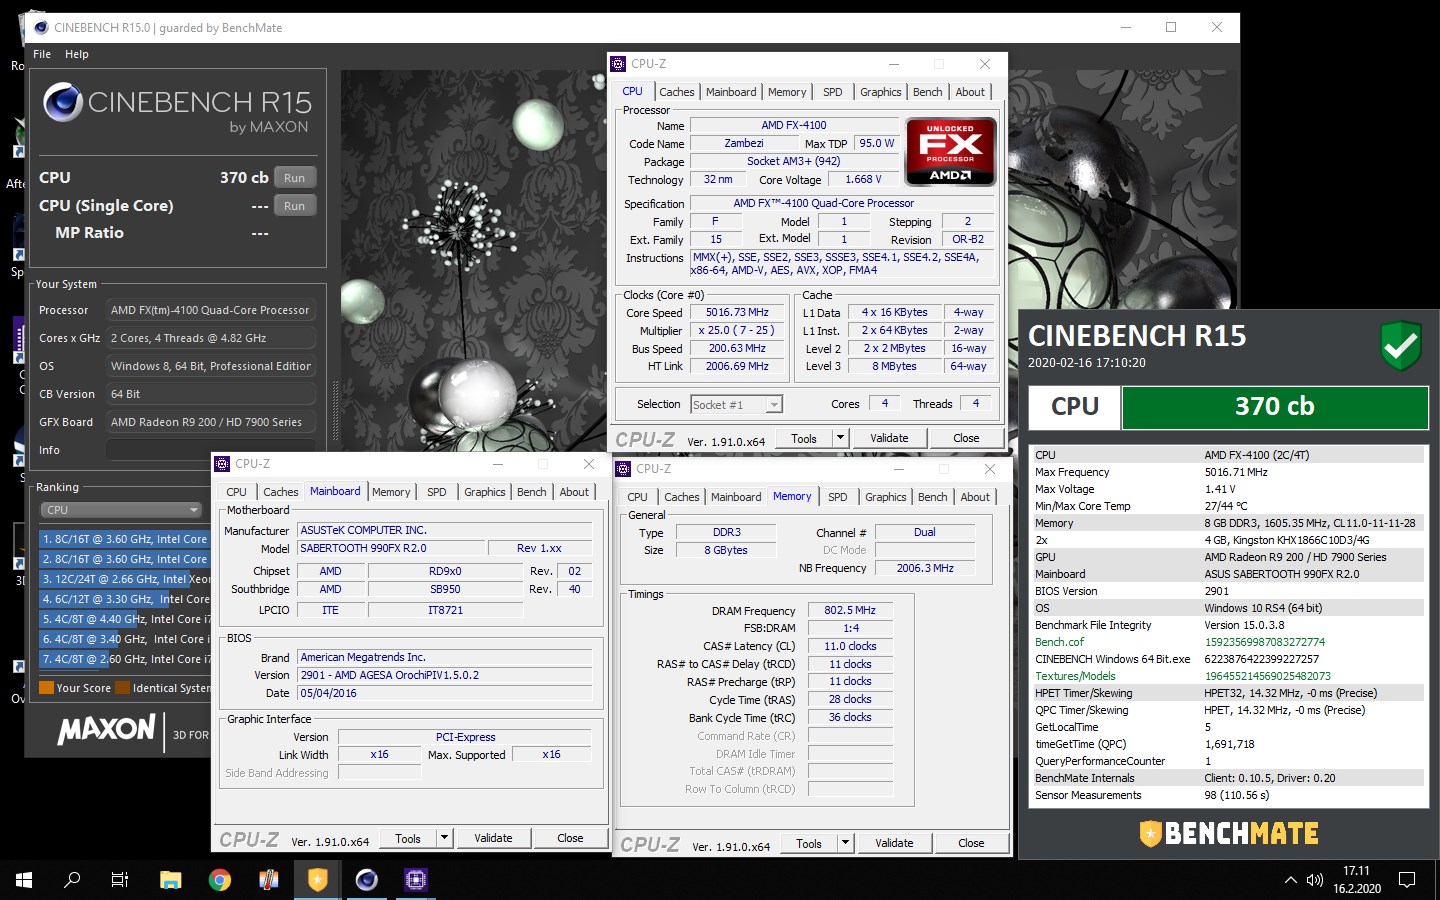This screenshot has width=1440, height=900.
Task: Open File Explorer from the taskbar
Action: click(171, 880)
